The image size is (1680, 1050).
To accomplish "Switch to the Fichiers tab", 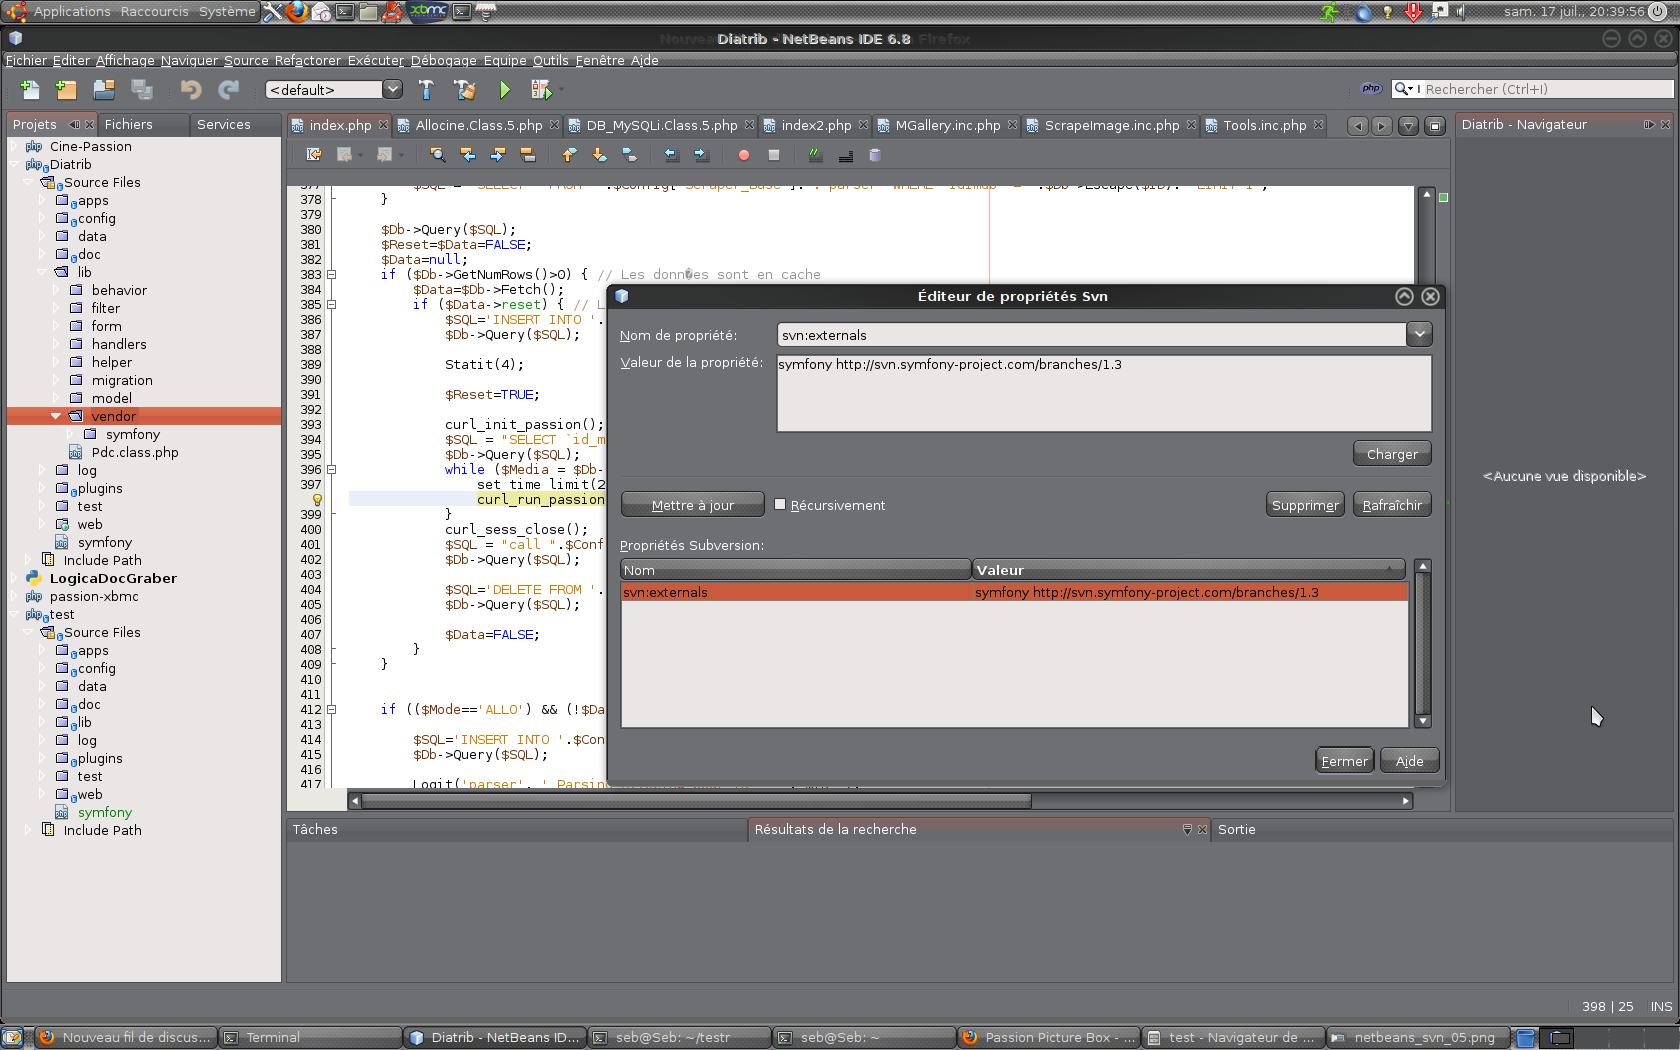I will point(129,124).
